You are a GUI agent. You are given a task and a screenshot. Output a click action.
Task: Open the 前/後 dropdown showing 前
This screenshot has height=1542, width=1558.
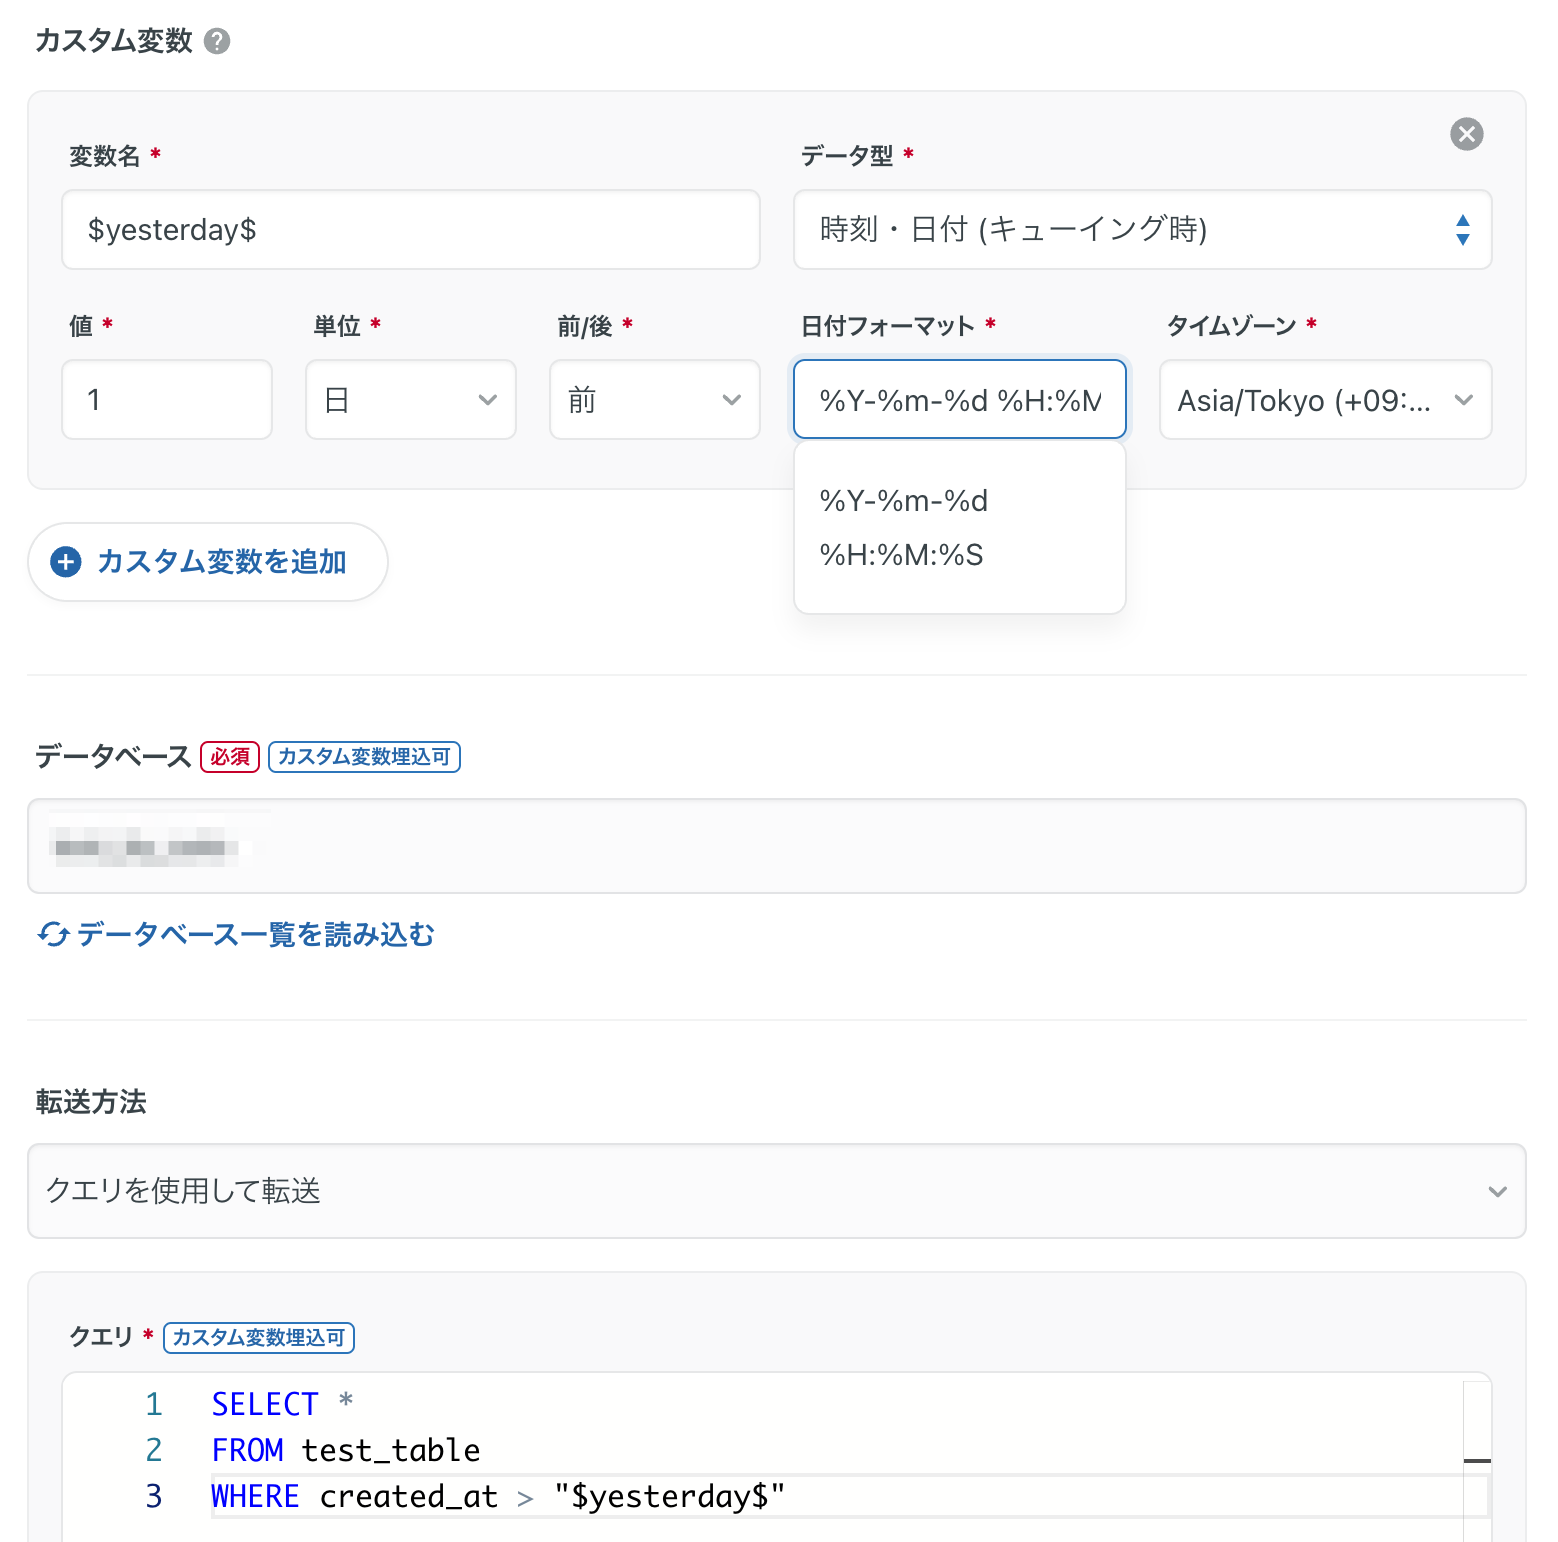coord(655,400)
